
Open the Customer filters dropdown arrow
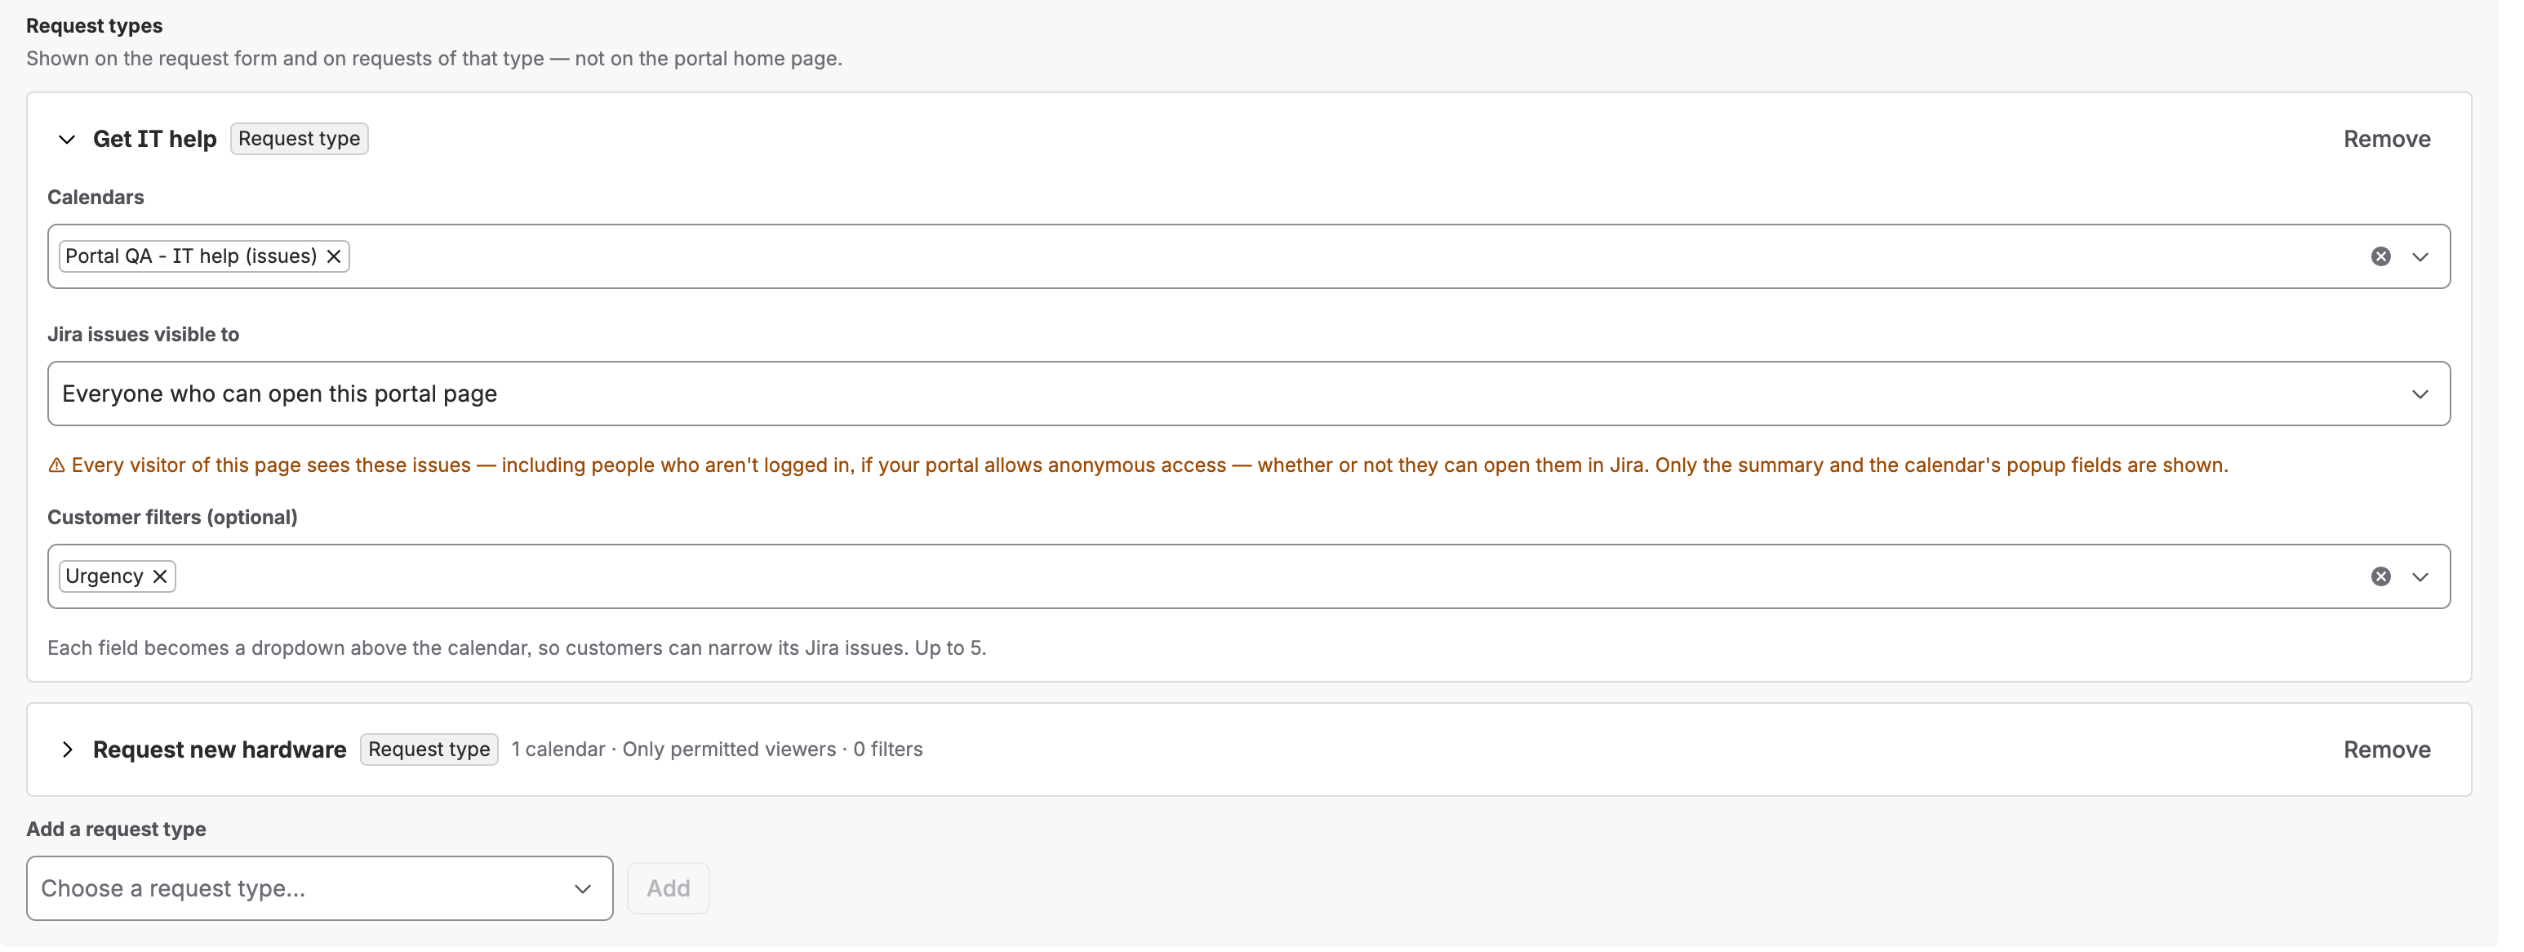click(x=2420, y=577)
